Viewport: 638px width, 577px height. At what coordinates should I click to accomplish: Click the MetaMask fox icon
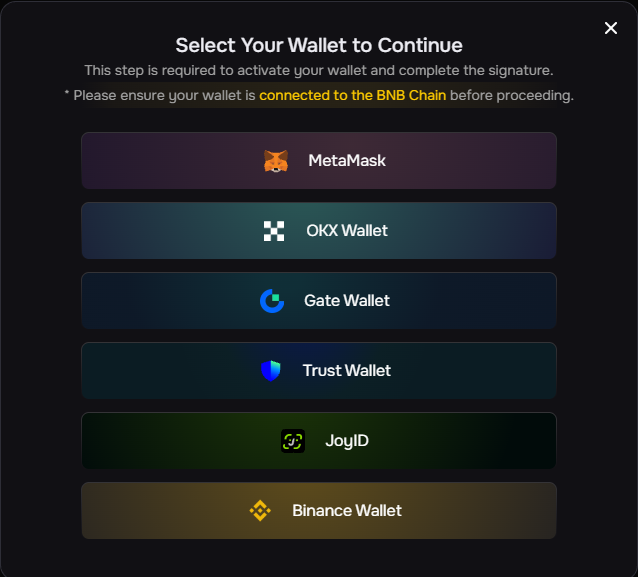click(x=276, y=161)
